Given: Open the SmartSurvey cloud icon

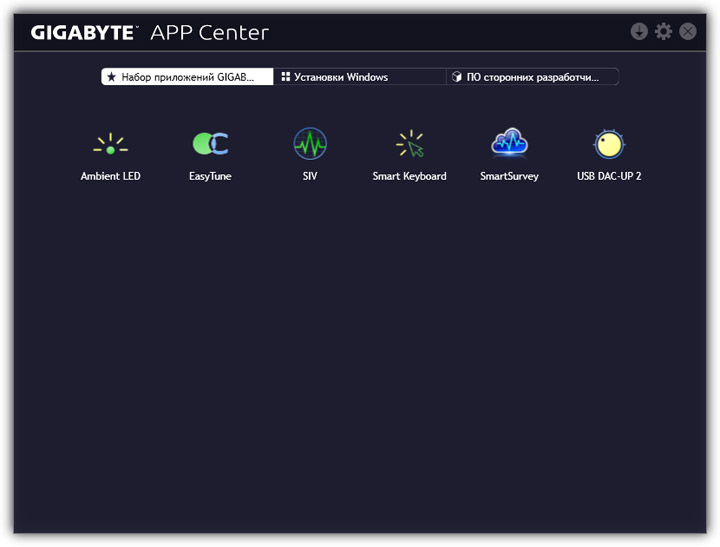Looking at the screenshot, I should (509, 145).
